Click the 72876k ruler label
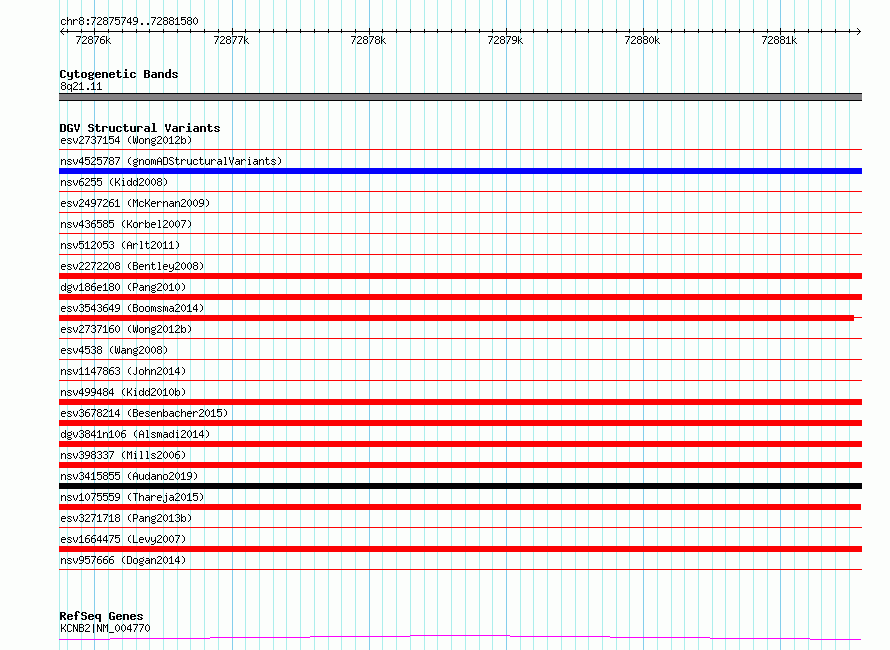The height and width of the screenshot is (650, 890). click(x=93, y=40)
